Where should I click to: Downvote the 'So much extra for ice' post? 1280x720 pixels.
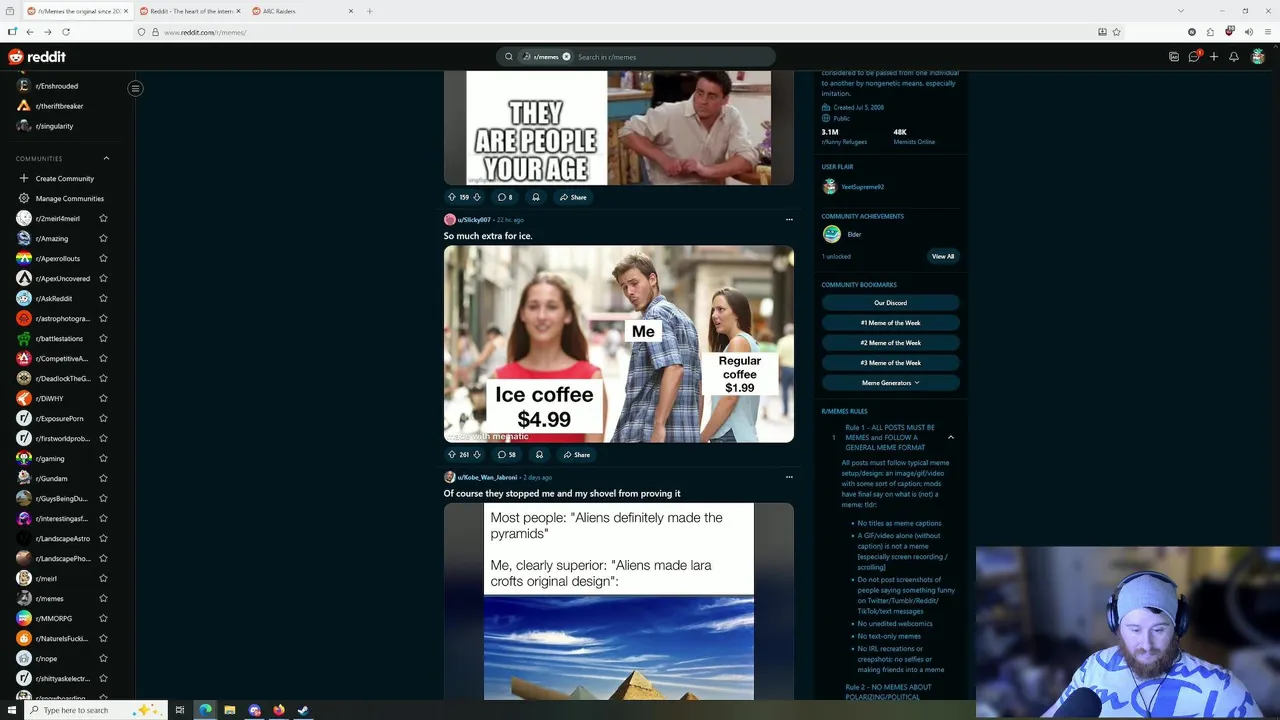pos(477,455)
